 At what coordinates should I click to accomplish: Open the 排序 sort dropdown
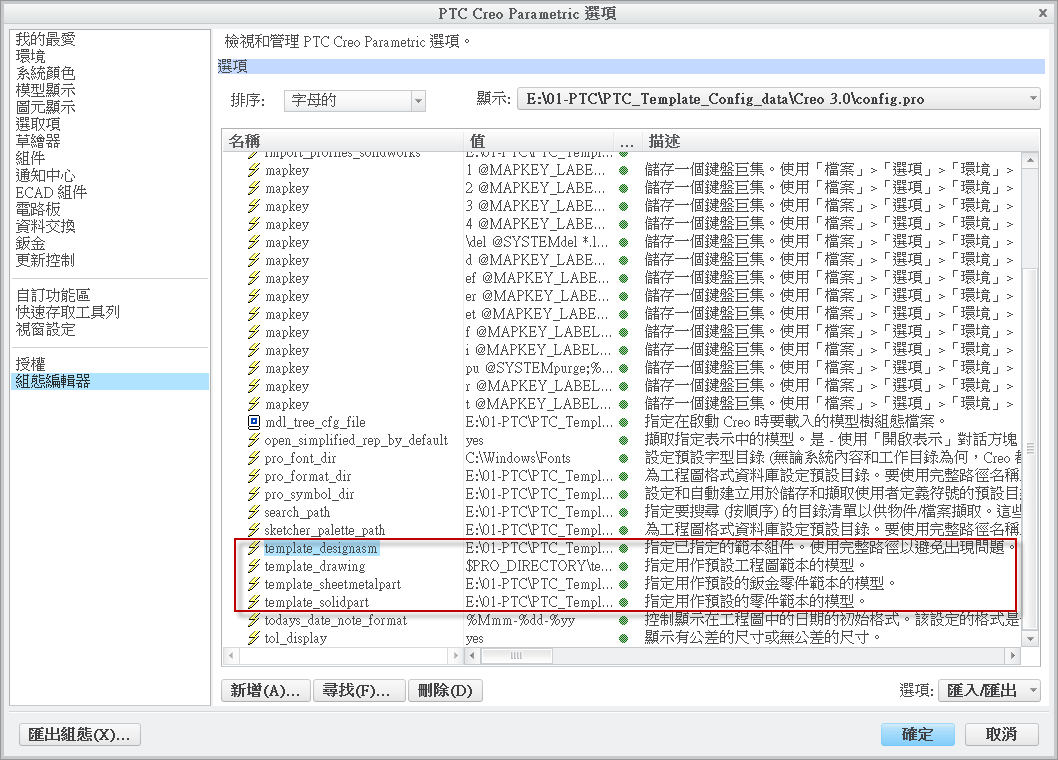[418, 100]
